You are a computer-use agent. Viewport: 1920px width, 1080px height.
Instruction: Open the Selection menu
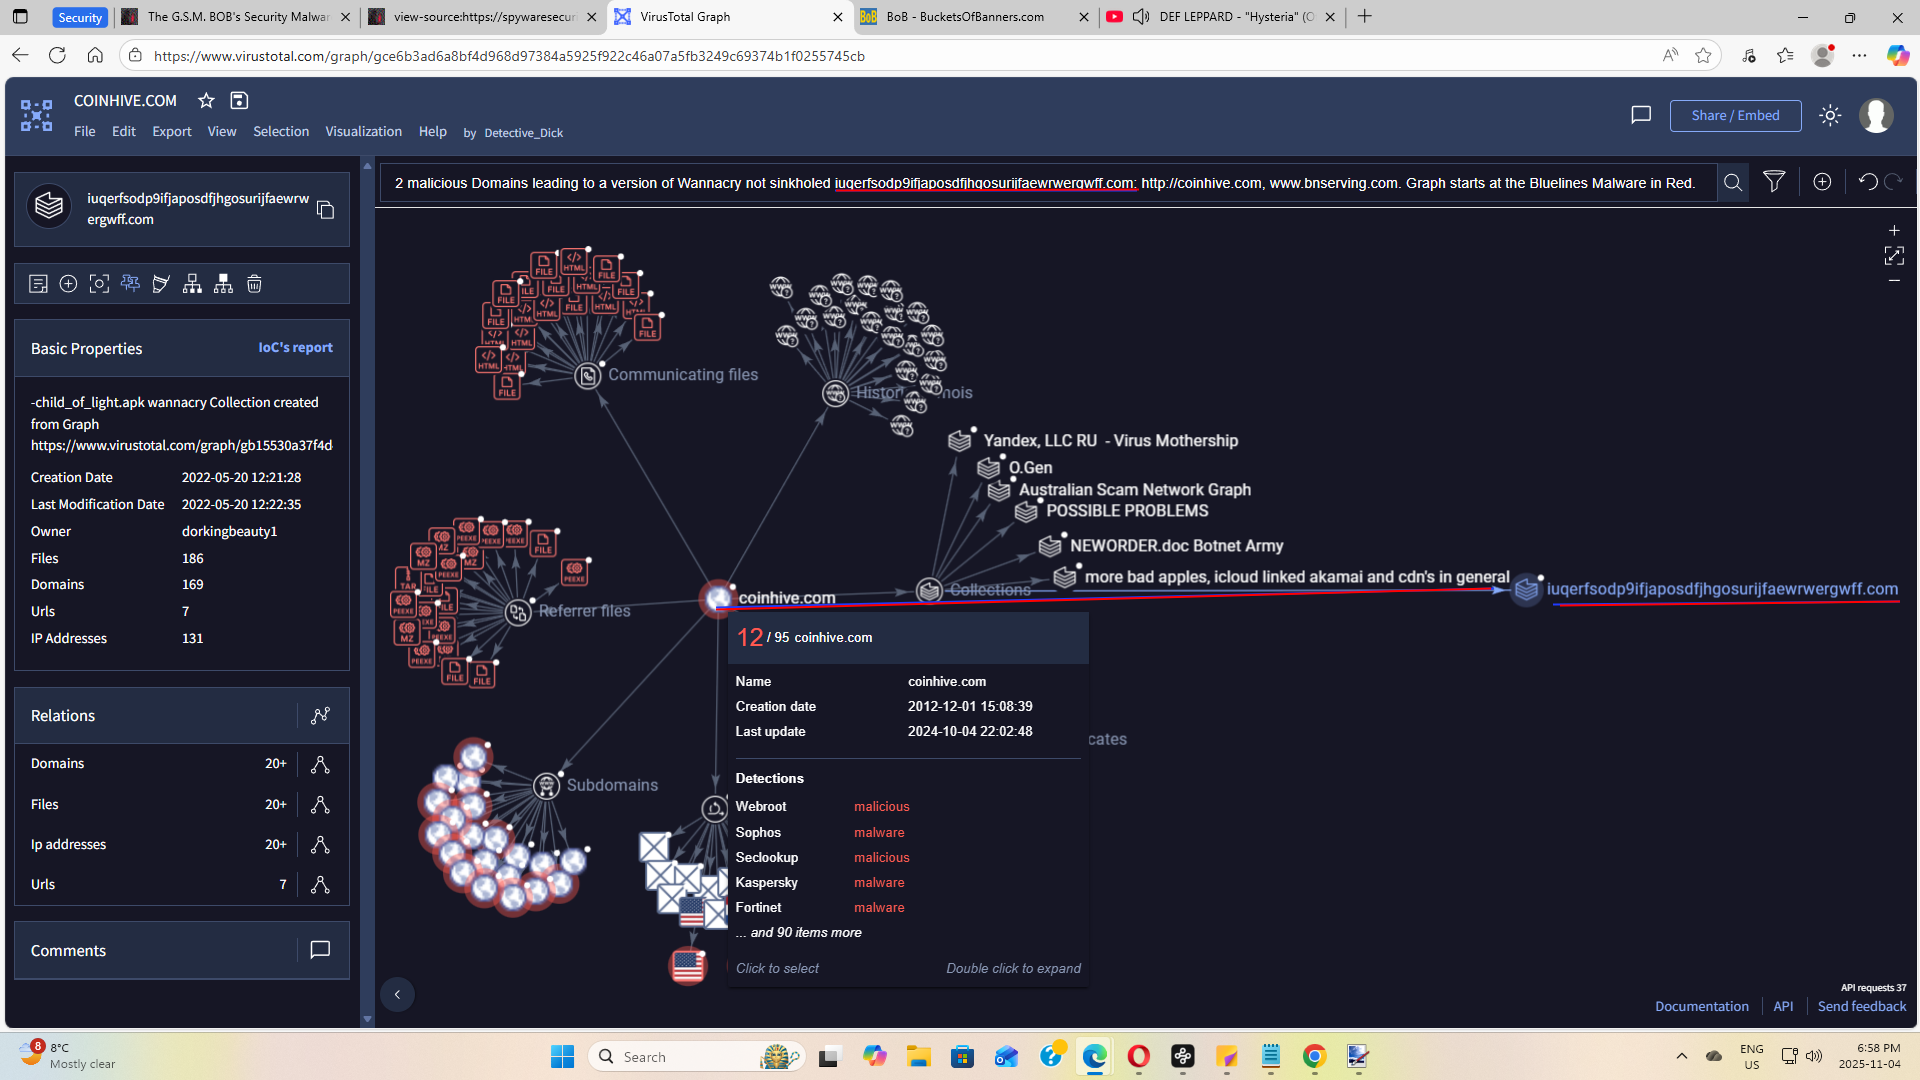point(281,131)
